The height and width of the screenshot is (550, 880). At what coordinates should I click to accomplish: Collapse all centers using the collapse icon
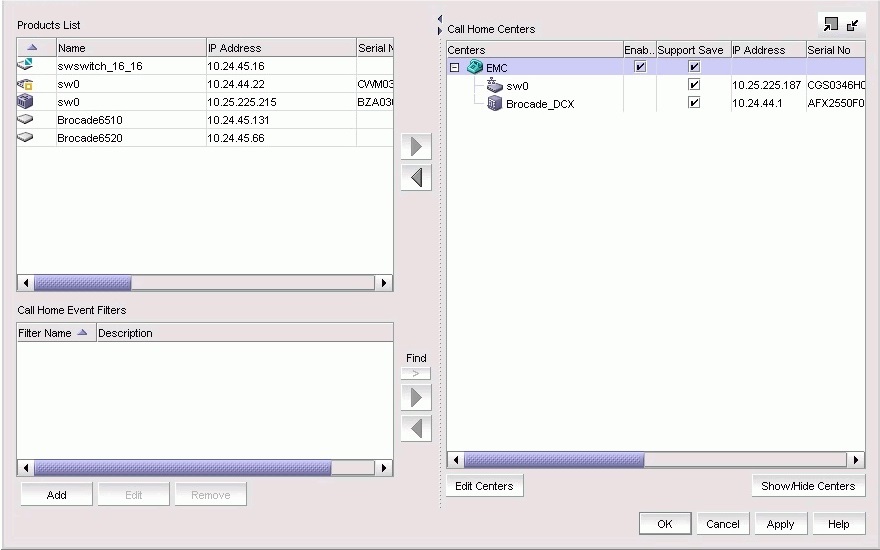coord(852,24)
